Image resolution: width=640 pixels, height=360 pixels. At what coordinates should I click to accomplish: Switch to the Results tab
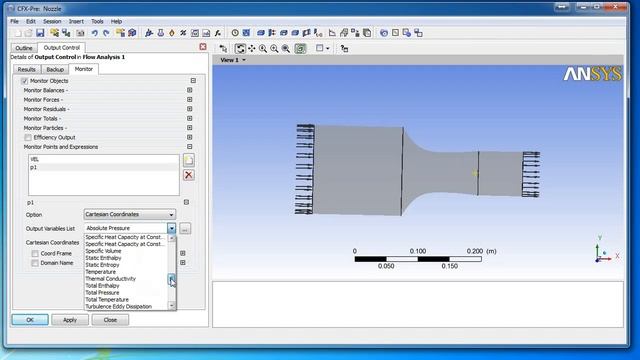(x=27, y=69)
